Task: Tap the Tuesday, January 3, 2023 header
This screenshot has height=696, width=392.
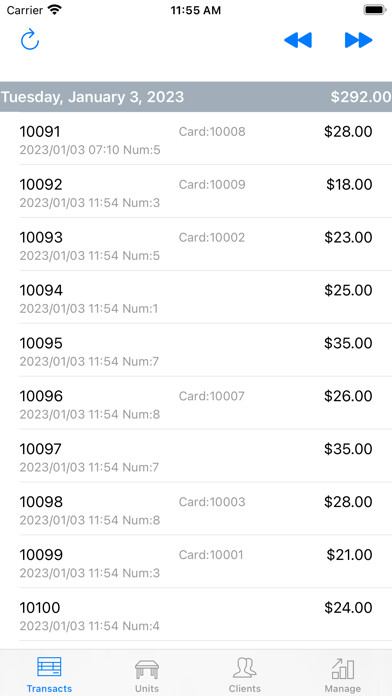Action: 92,97
